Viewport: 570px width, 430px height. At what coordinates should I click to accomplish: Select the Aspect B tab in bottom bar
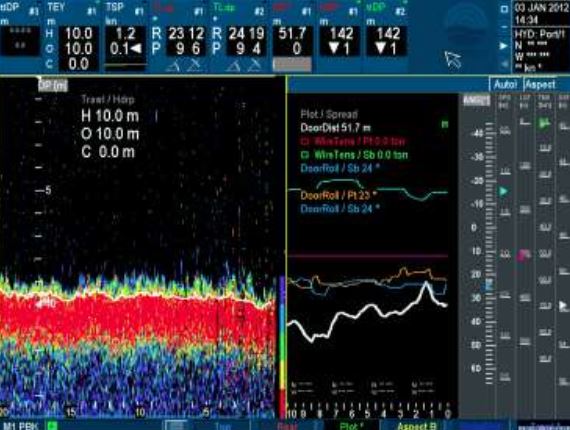coord(416,426)
